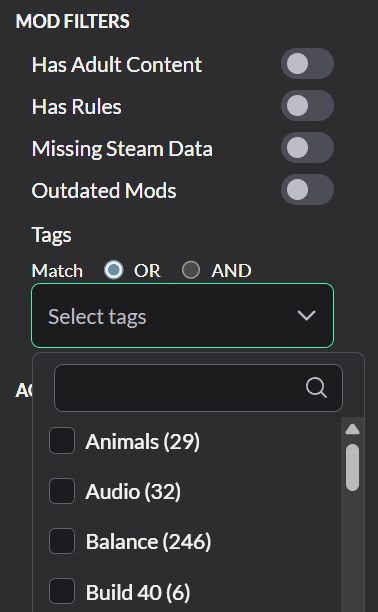The image size is (378, 612).
Task: Click the Animals (29) tag label
Action: [143, 441]
